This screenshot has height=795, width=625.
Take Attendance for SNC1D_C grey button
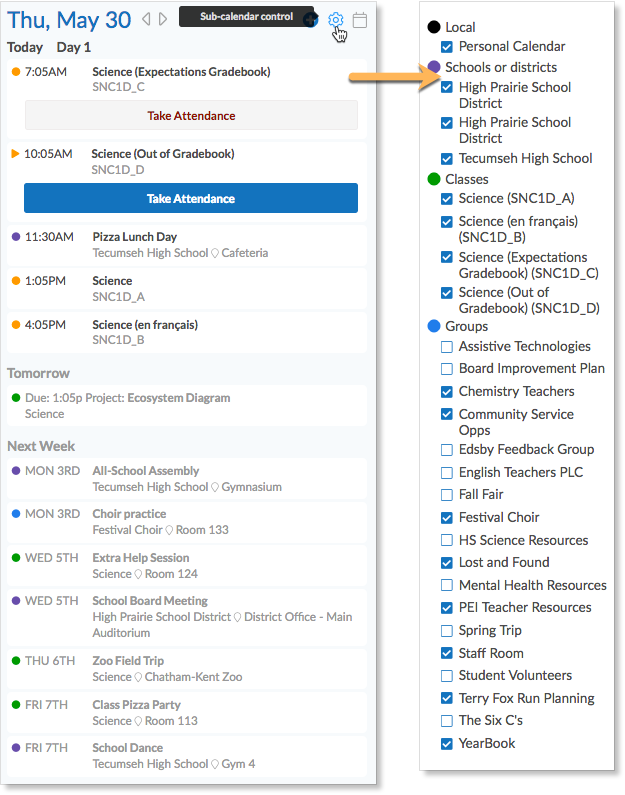(x=191, y=116)
